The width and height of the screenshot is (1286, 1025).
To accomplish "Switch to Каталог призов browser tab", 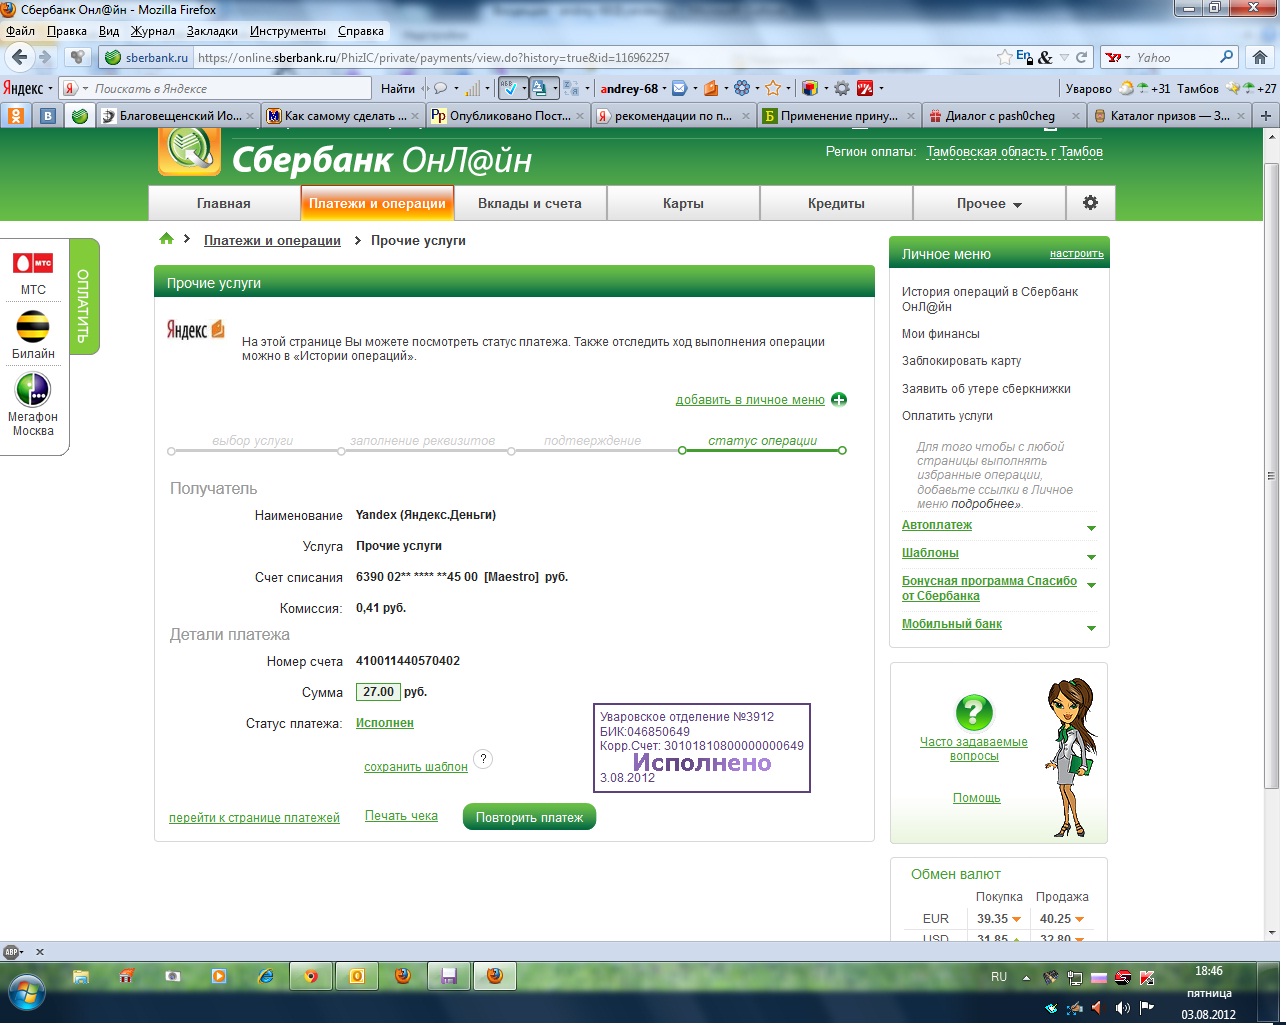I will click(1168, 115).
